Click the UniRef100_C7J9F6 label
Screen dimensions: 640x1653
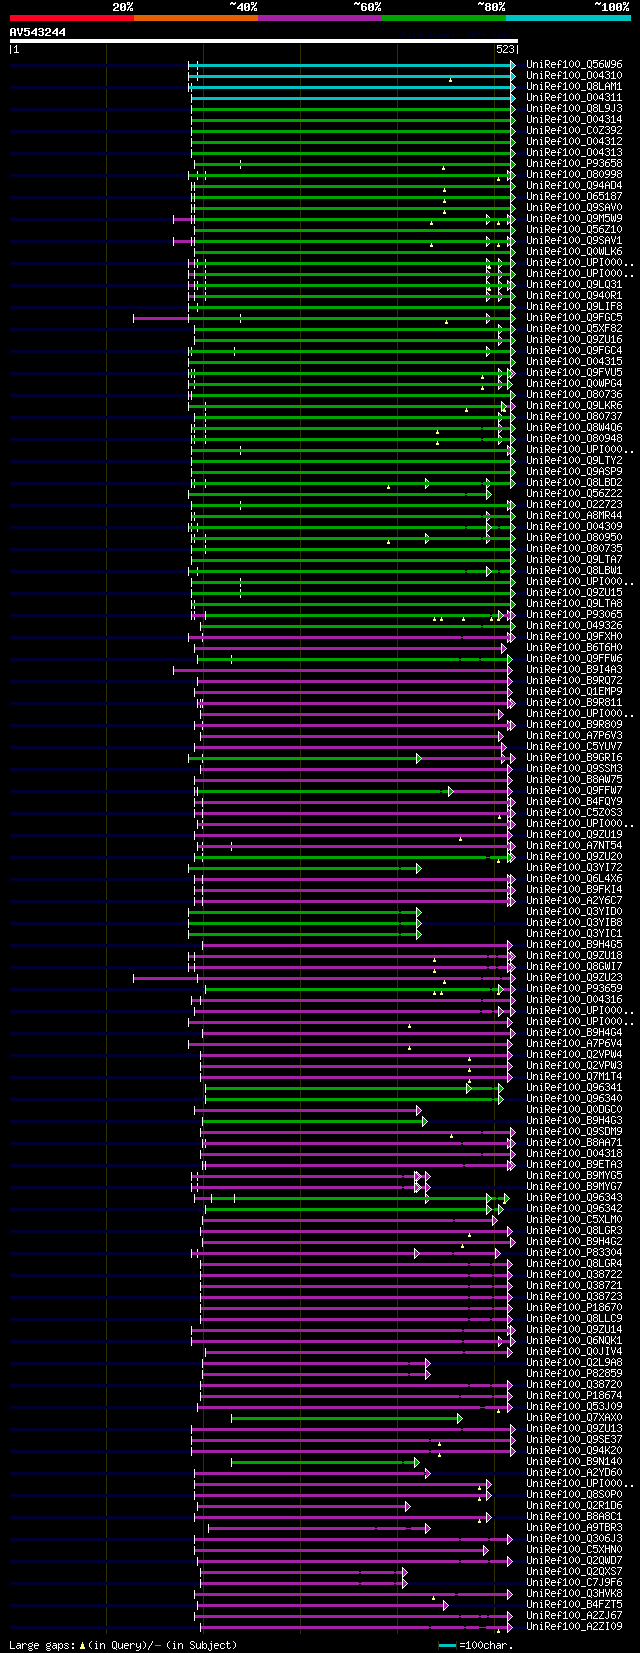(x=574, y=1582)
